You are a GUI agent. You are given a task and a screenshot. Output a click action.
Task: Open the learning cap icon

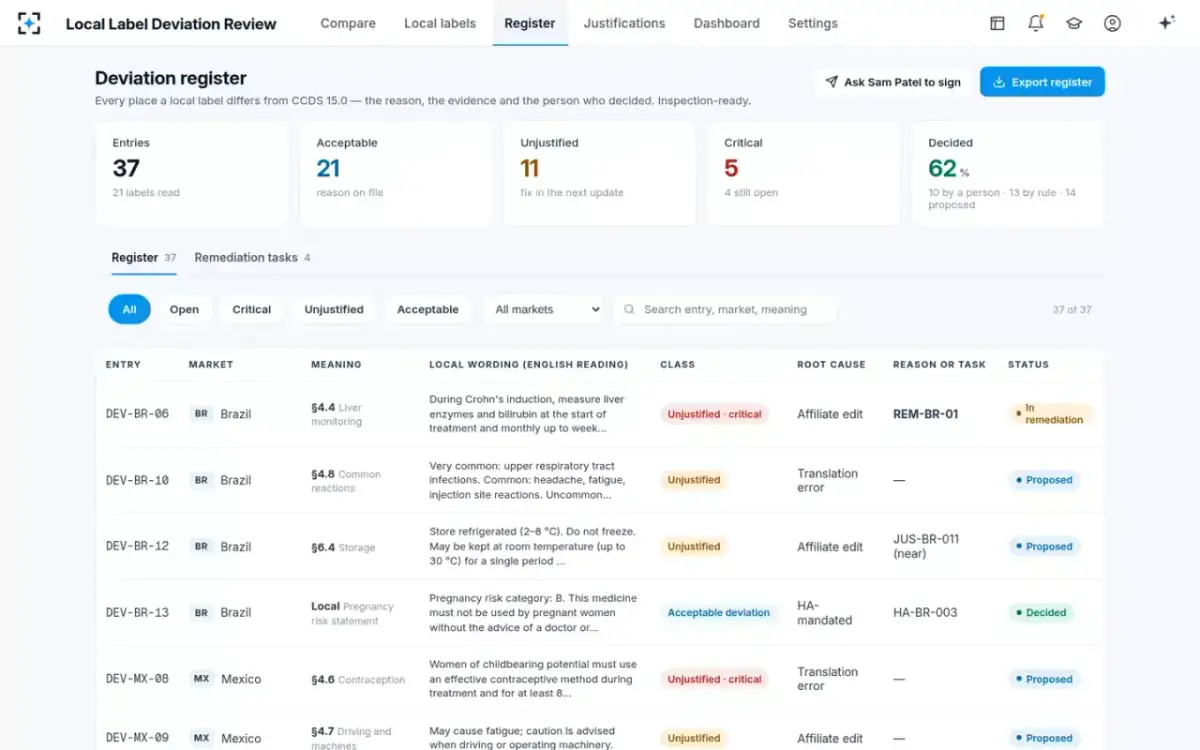point(1074,23)
